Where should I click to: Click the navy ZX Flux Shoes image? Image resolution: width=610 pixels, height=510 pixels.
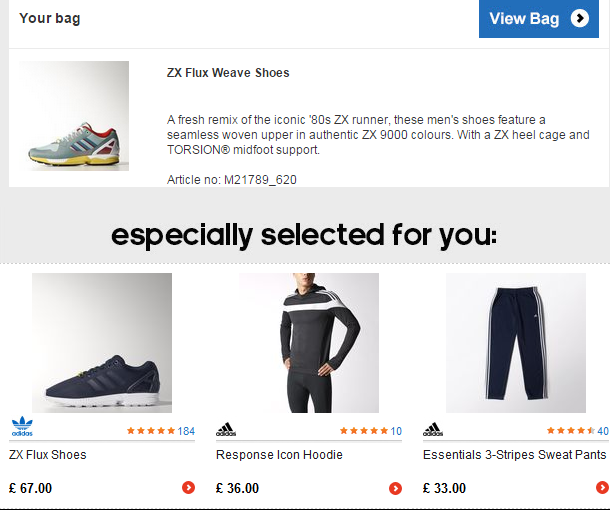(102, 343)
